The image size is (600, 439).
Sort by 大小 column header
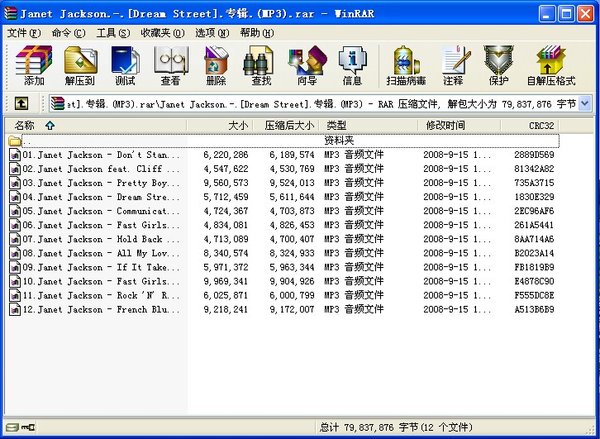[x=220, y=126]
